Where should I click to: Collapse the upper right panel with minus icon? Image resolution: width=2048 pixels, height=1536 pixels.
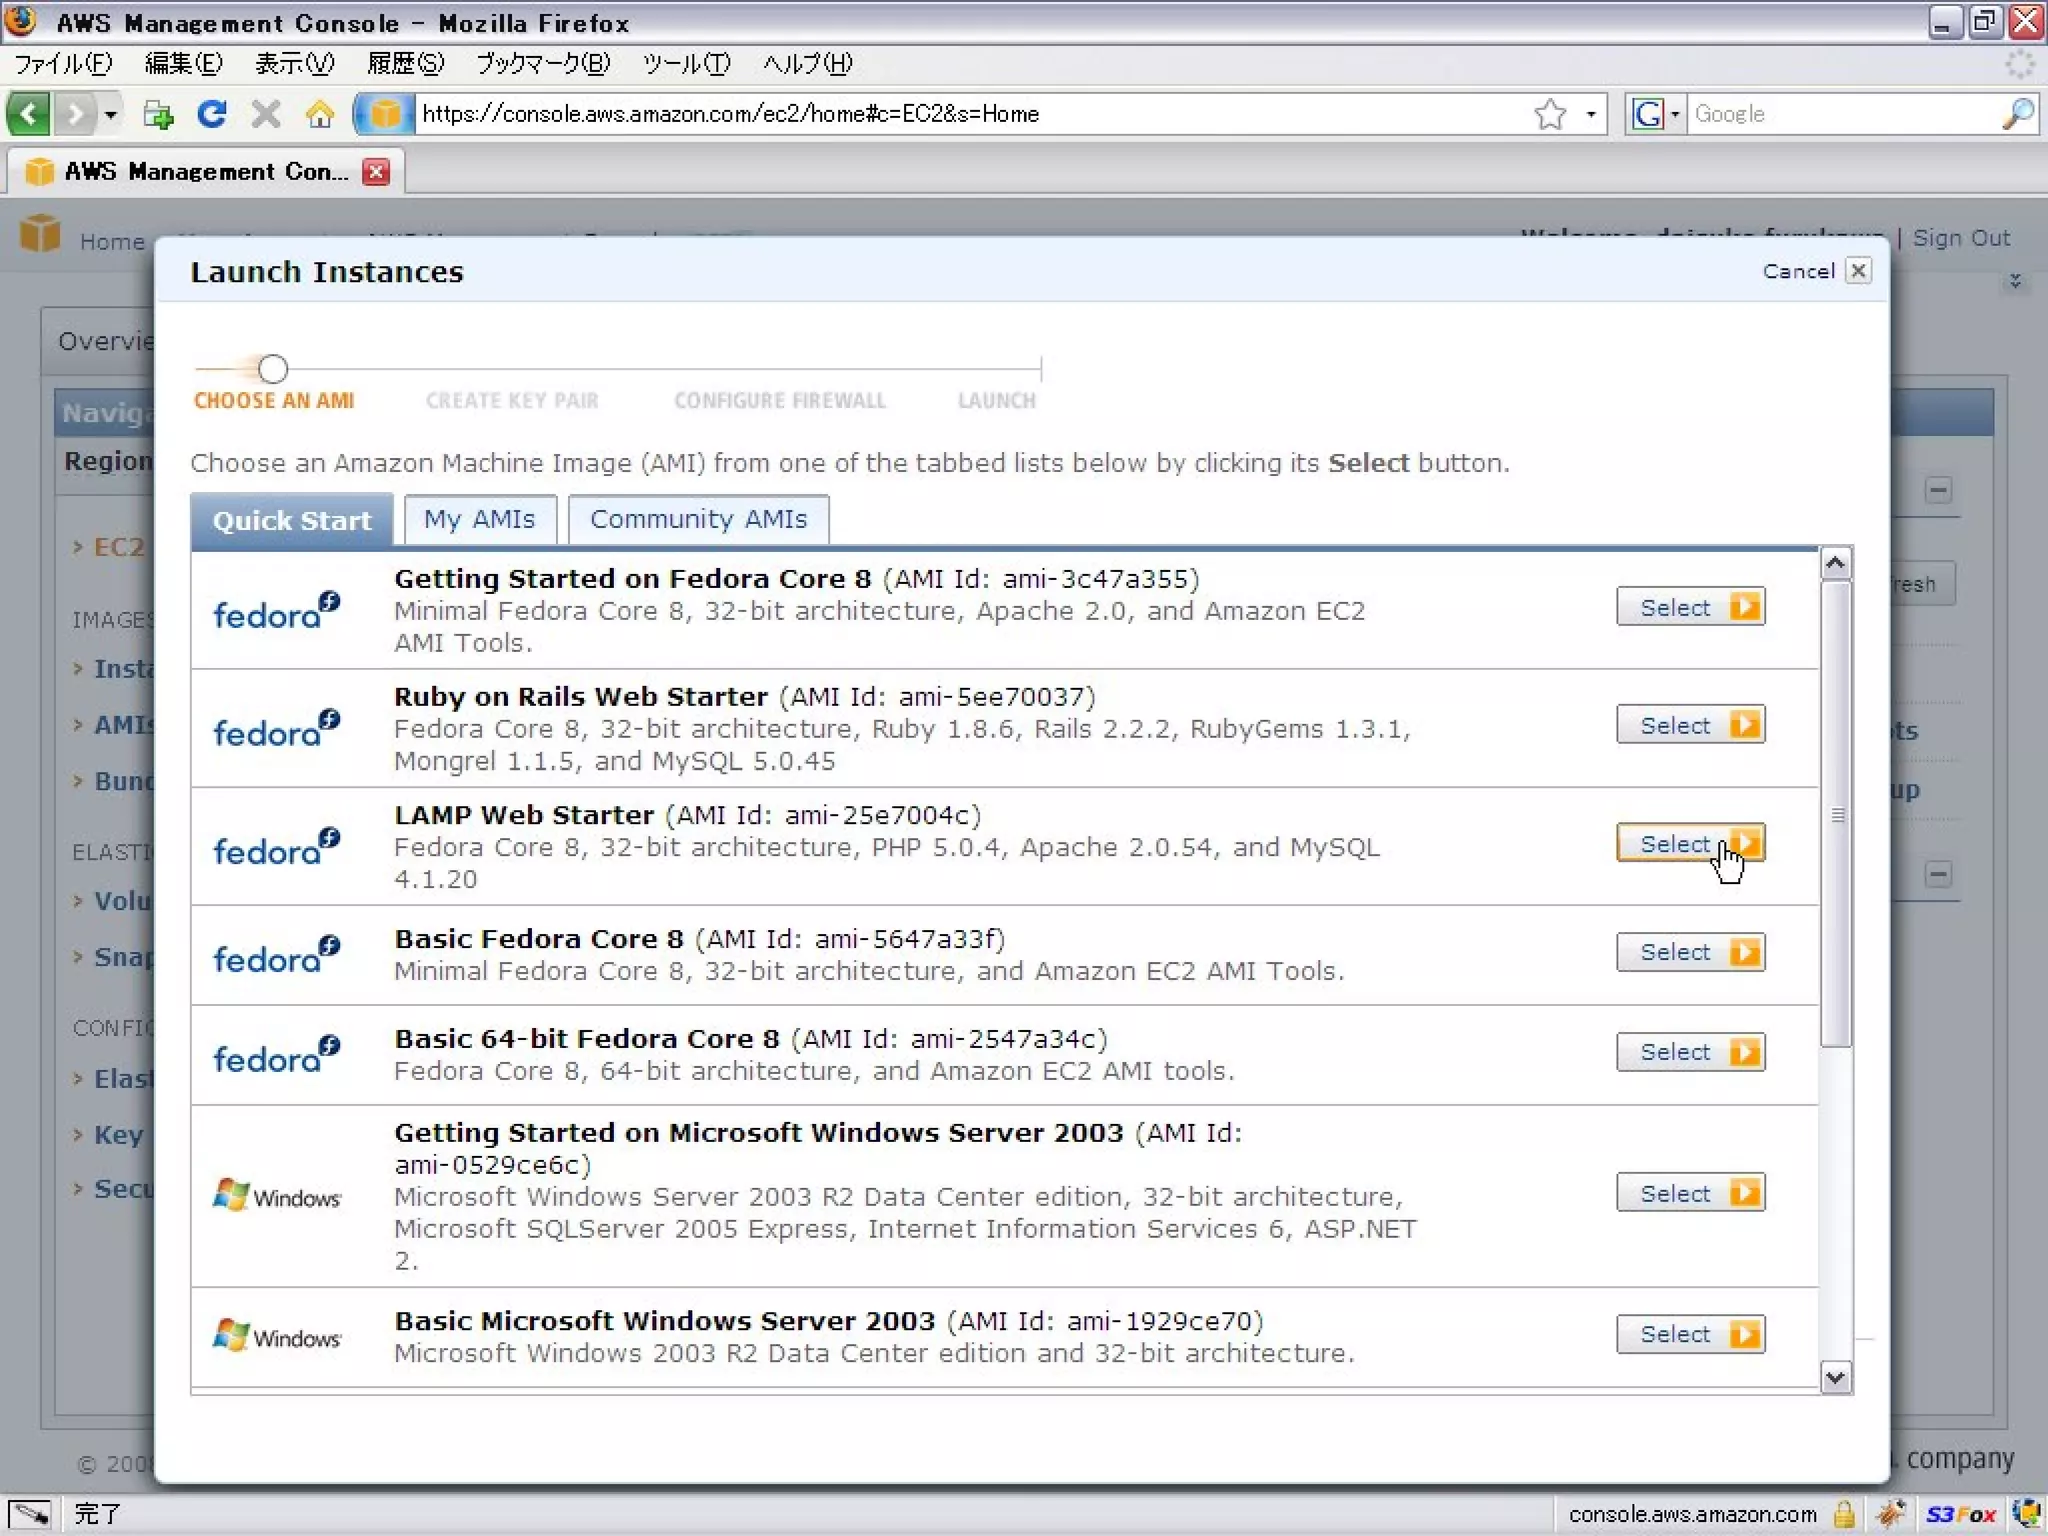tap(1938, 490)
